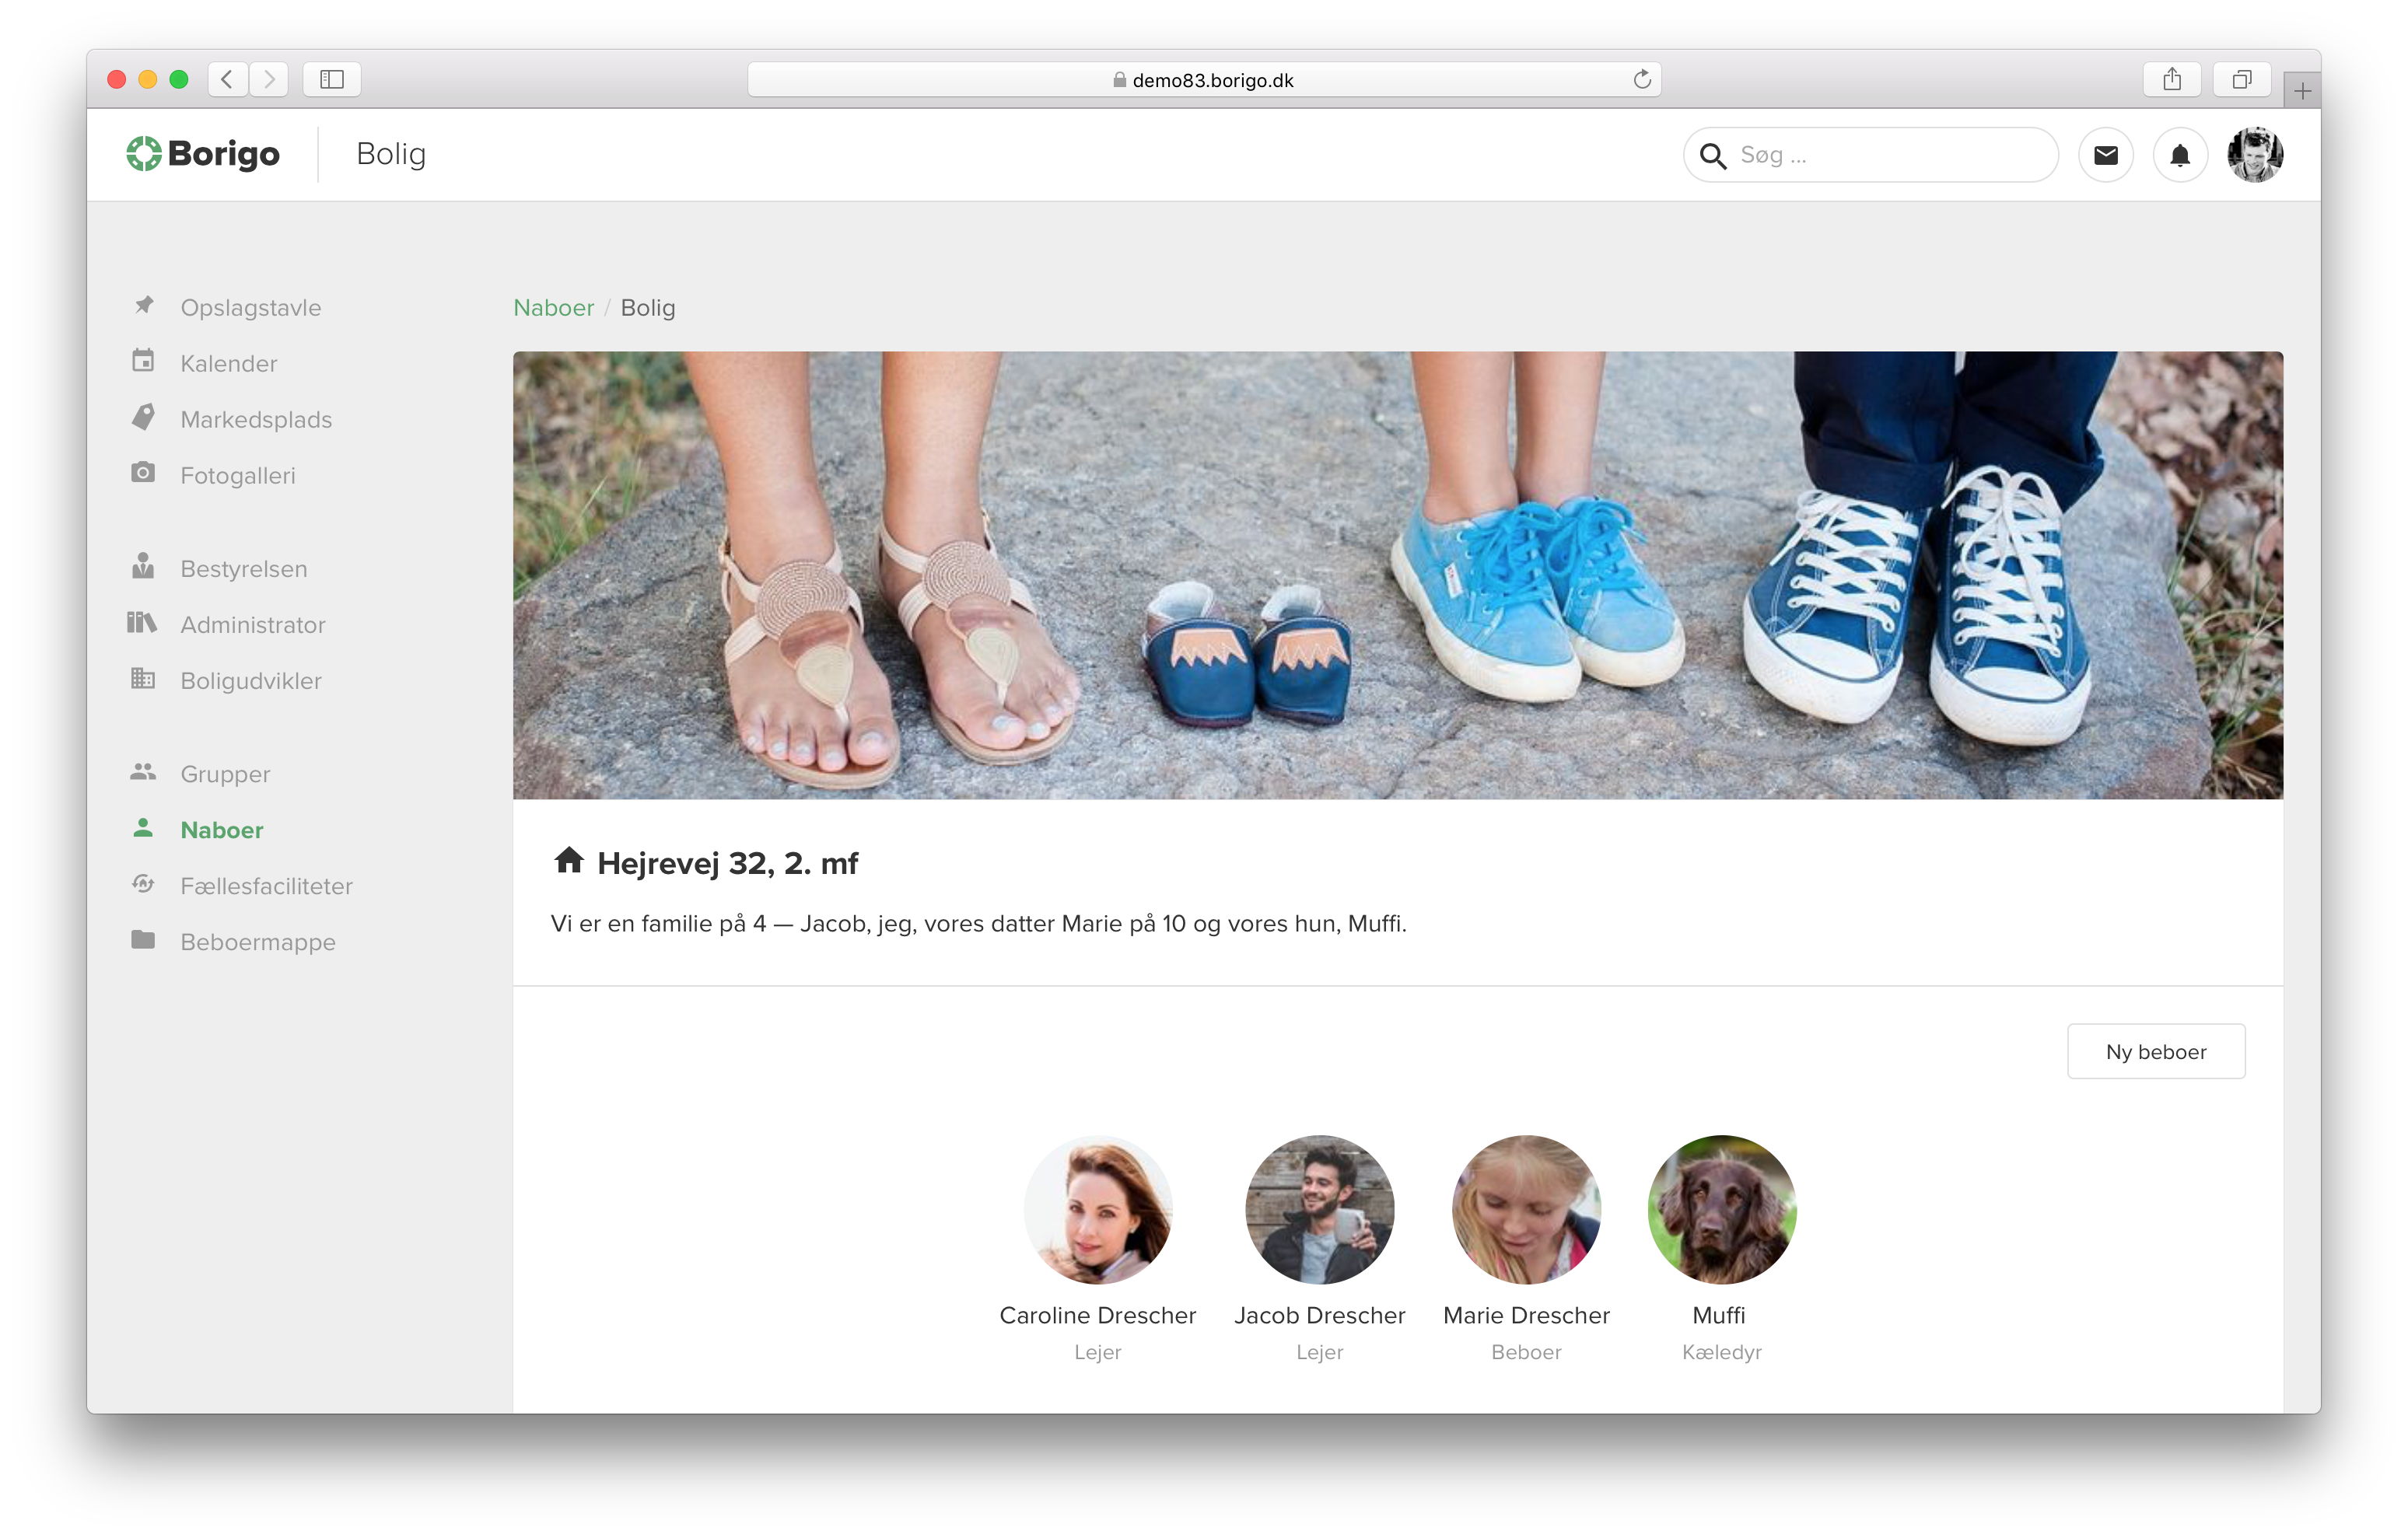Open Kalender in the sidebar
This screenshot has width=2408, height=1538.
[x=229, y=363]
